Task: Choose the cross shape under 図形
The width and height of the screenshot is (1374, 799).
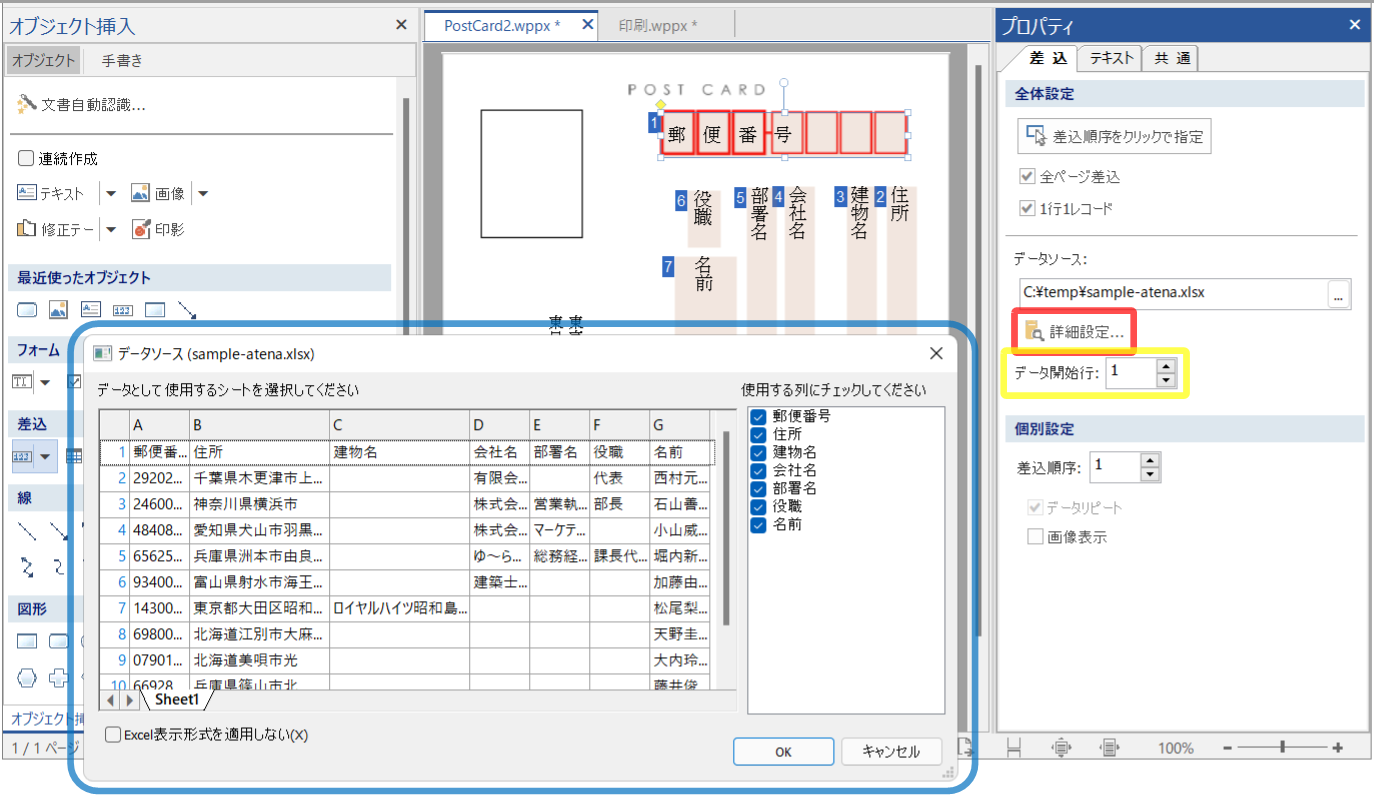Action: [59, 677]
